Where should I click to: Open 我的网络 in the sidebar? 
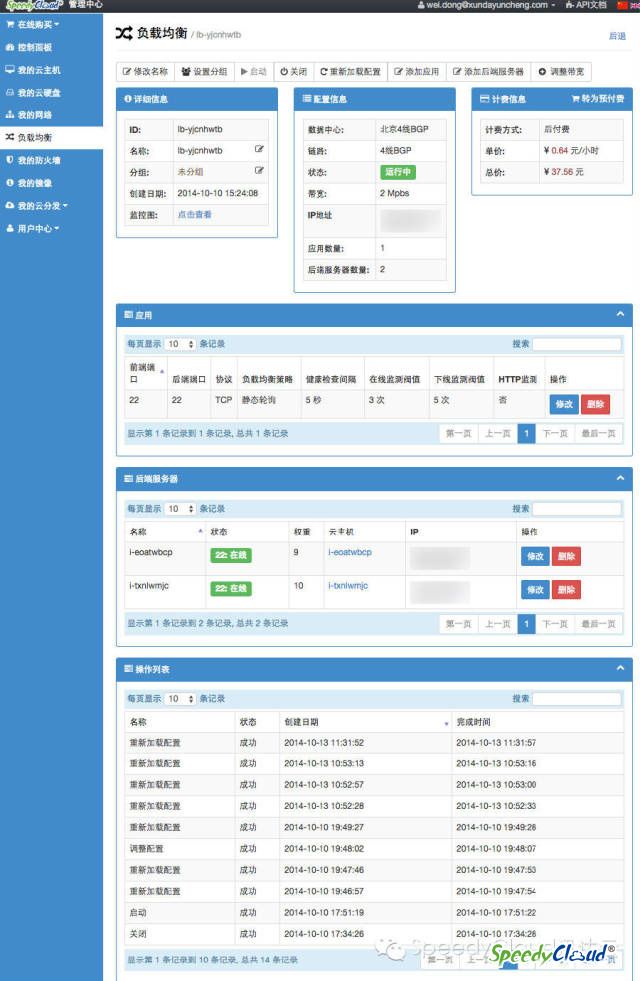[29, 115]
